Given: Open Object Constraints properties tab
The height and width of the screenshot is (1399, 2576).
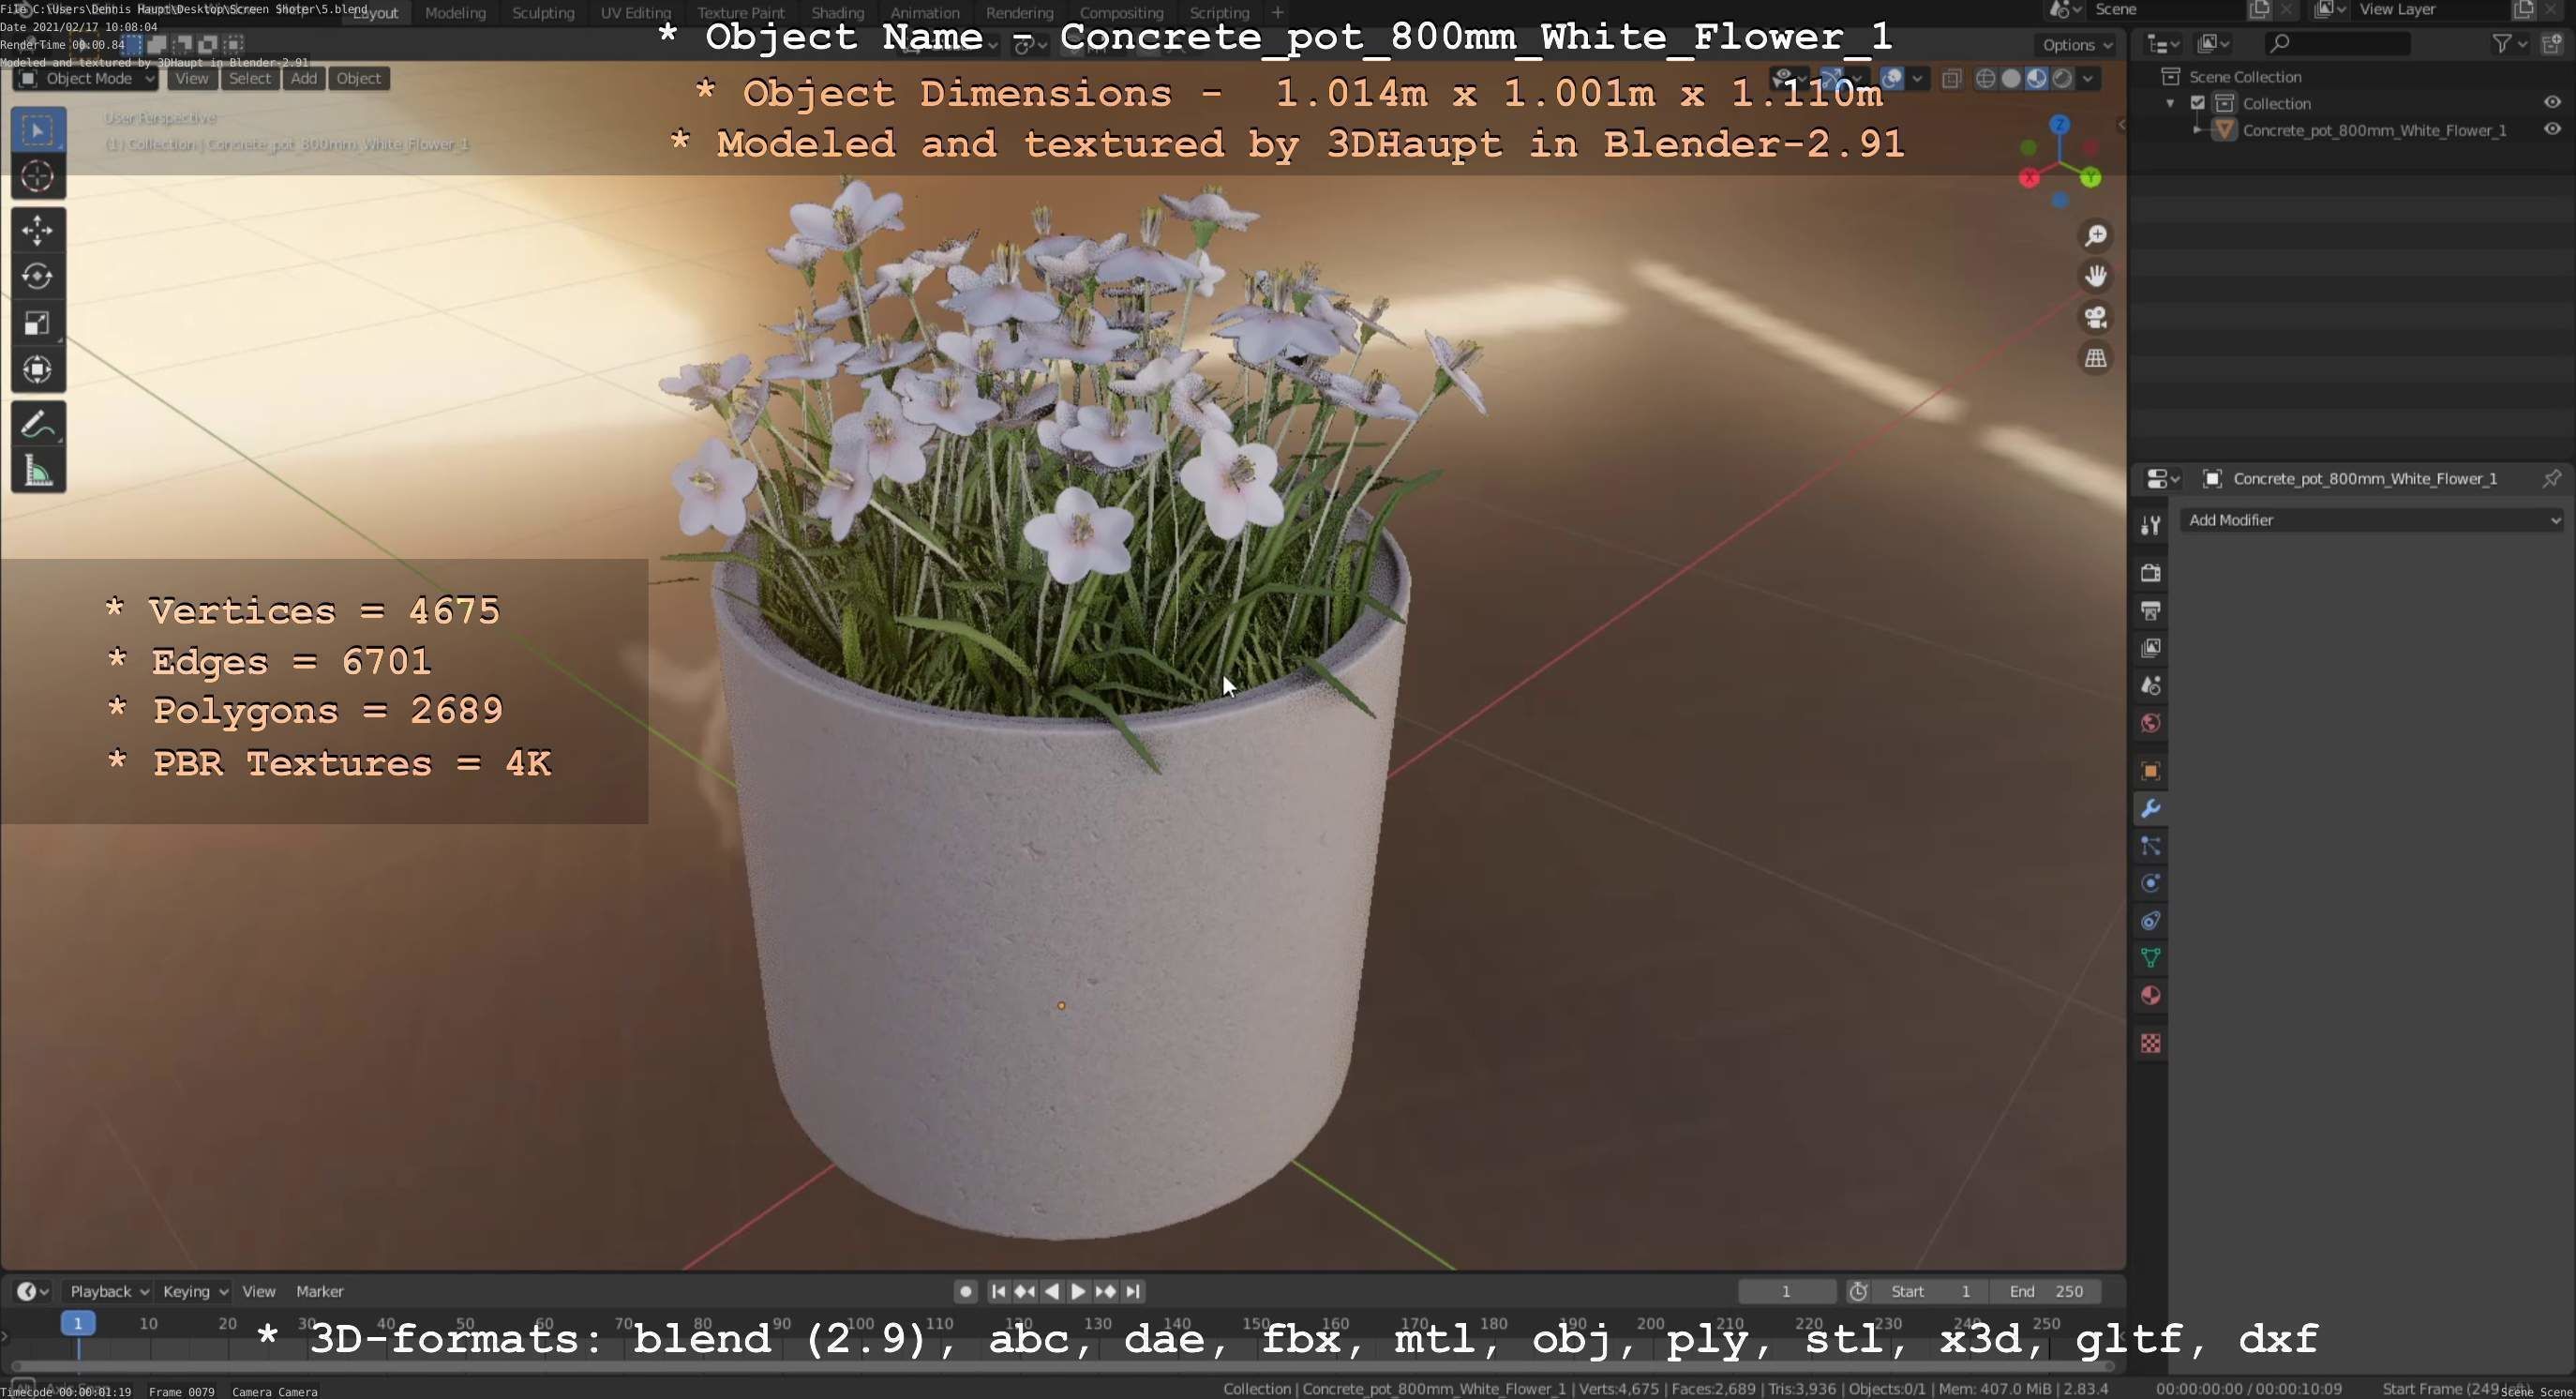Looking at the screenshot, I should [2150, 921].
